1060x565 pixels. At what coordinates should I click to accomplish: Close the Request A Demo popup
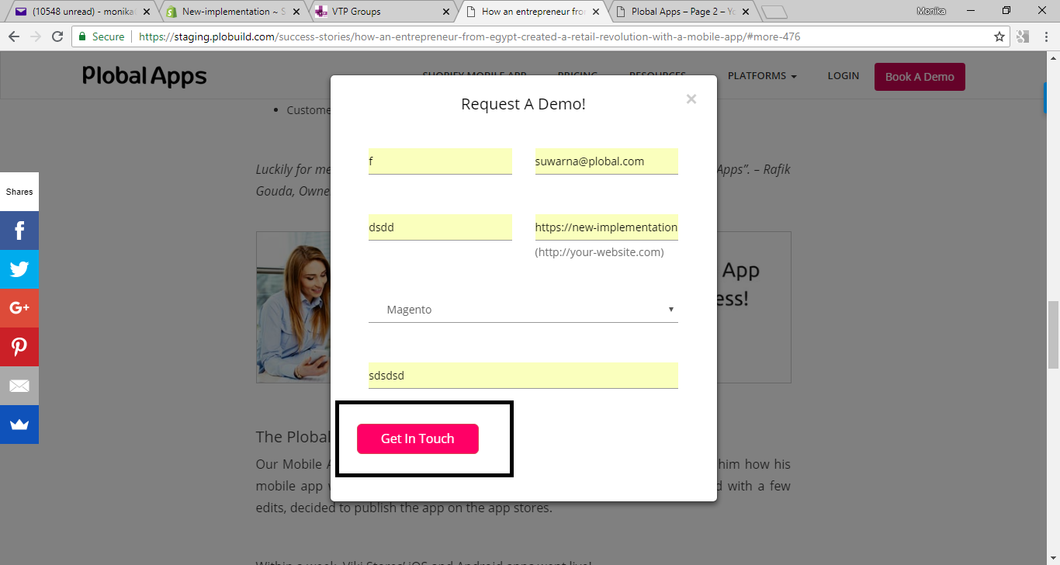691,99
